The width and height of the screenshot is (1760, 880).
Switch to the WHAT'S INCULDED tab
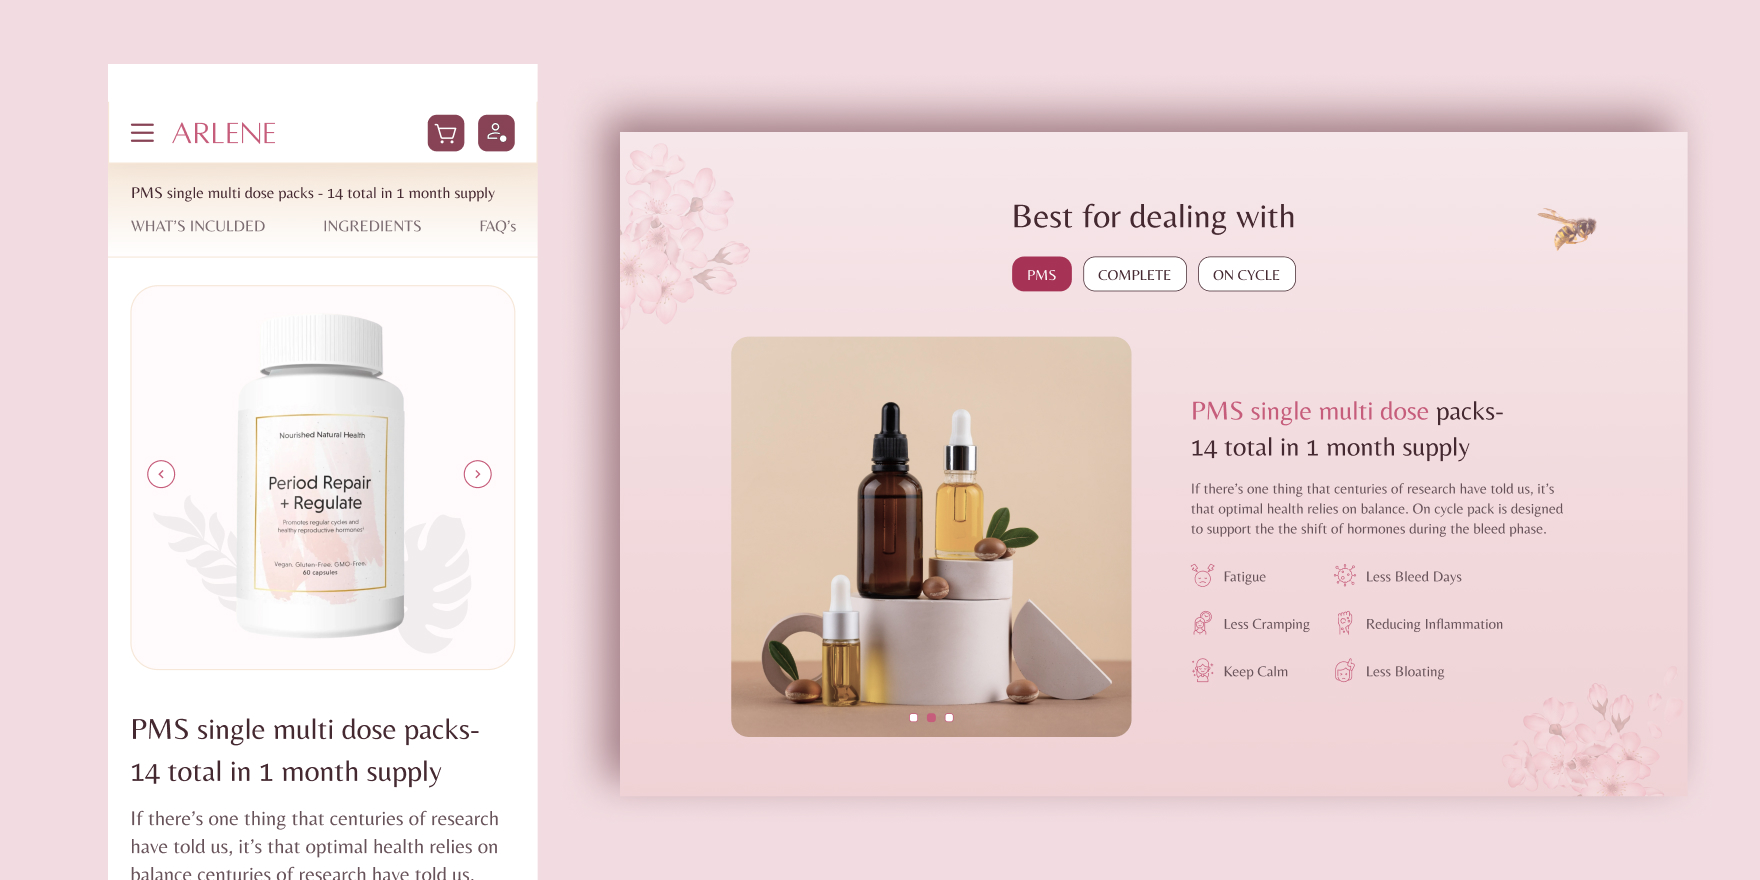198,226
